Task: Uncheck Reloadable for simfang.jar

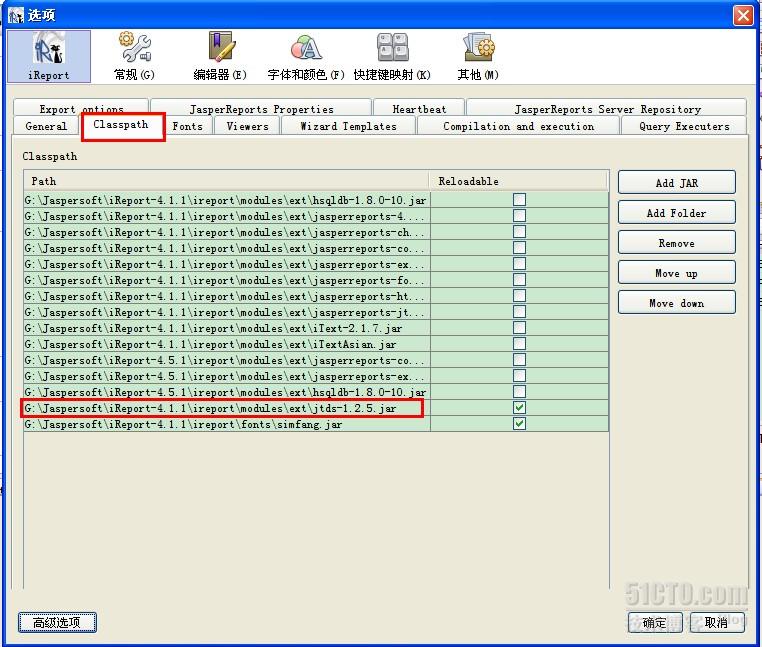Action: 520,424
